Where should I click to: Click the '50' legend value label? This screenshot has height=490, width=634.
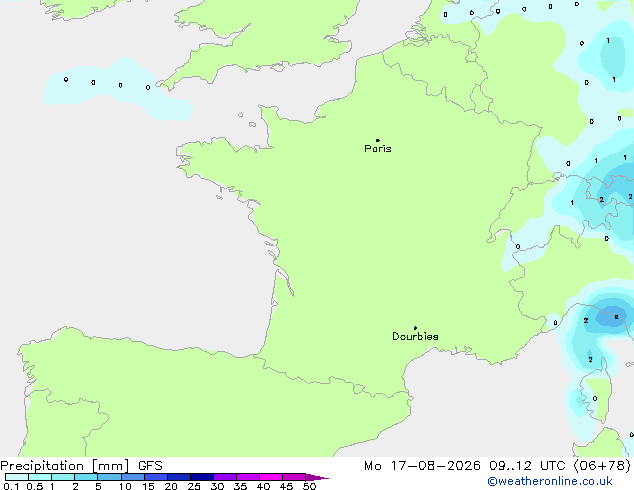point(309,486)
